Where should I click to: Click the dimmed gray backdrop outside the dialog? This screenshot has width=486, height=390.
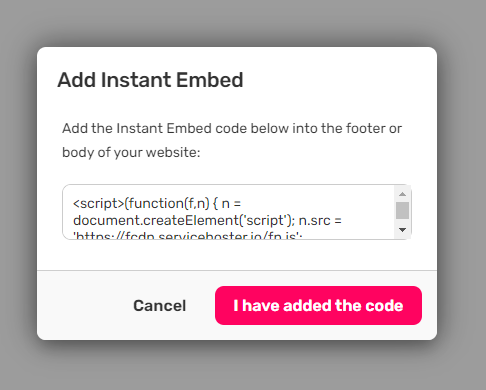click(x=243, y=23)
